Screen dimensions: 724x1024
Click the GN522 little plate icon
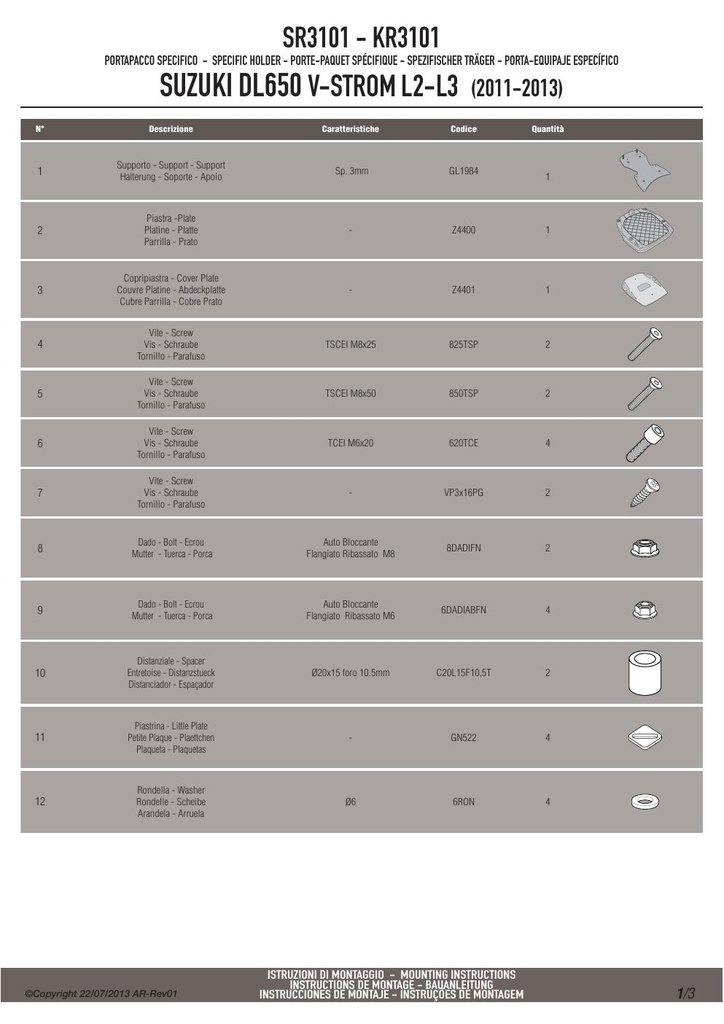click(645, 737)
